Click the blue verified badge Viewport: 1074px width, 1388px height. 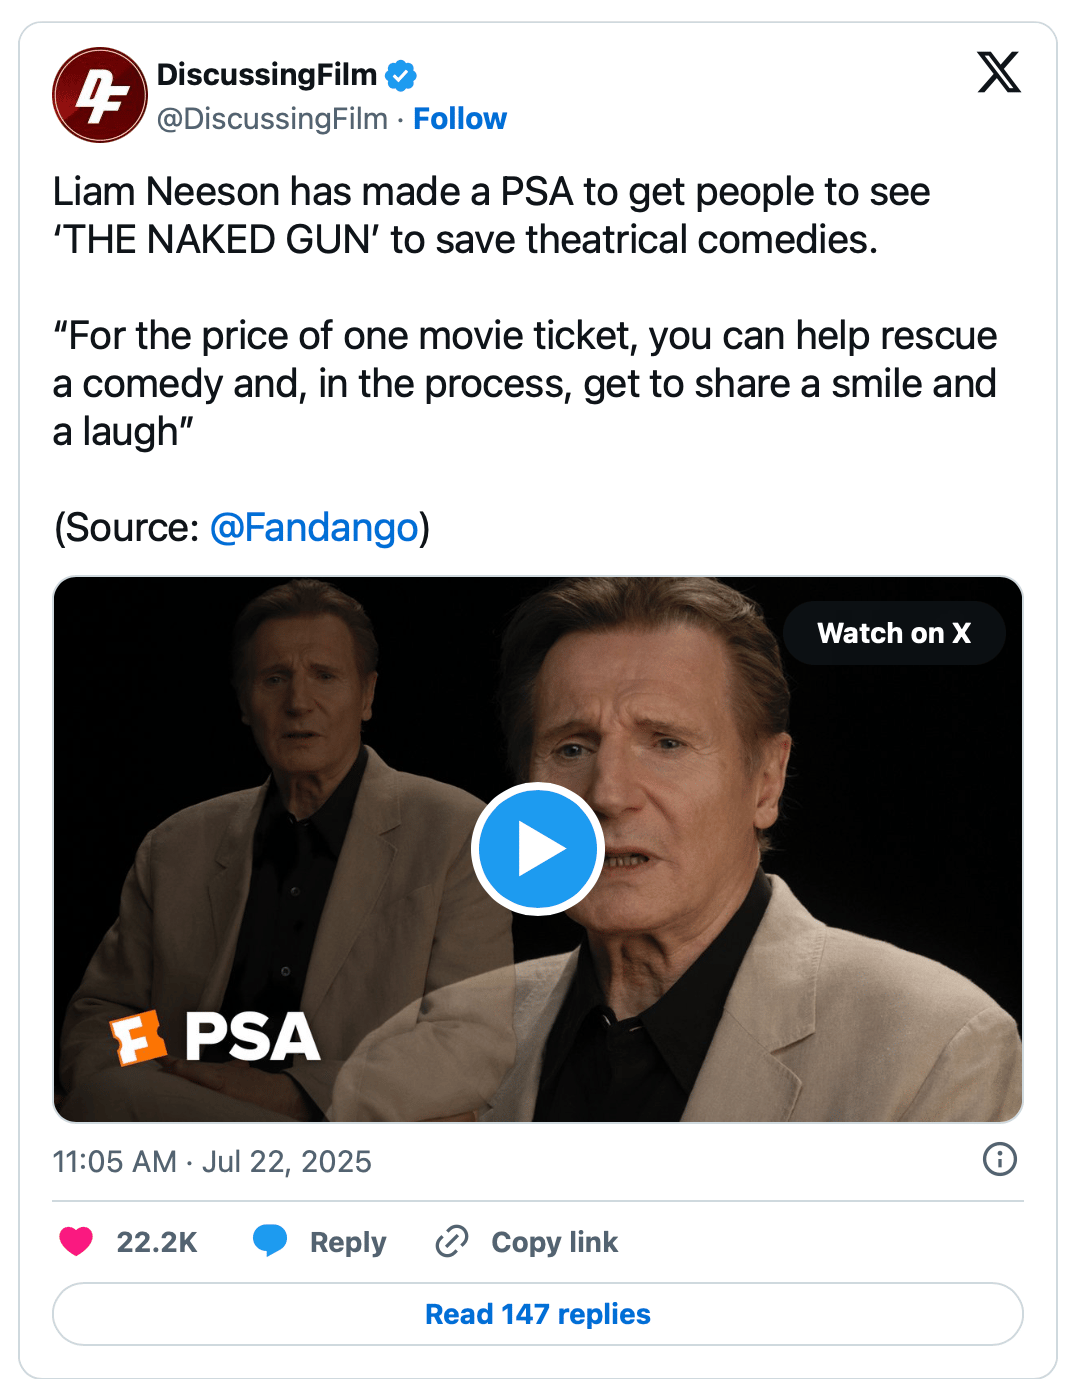tap(401, 75)
